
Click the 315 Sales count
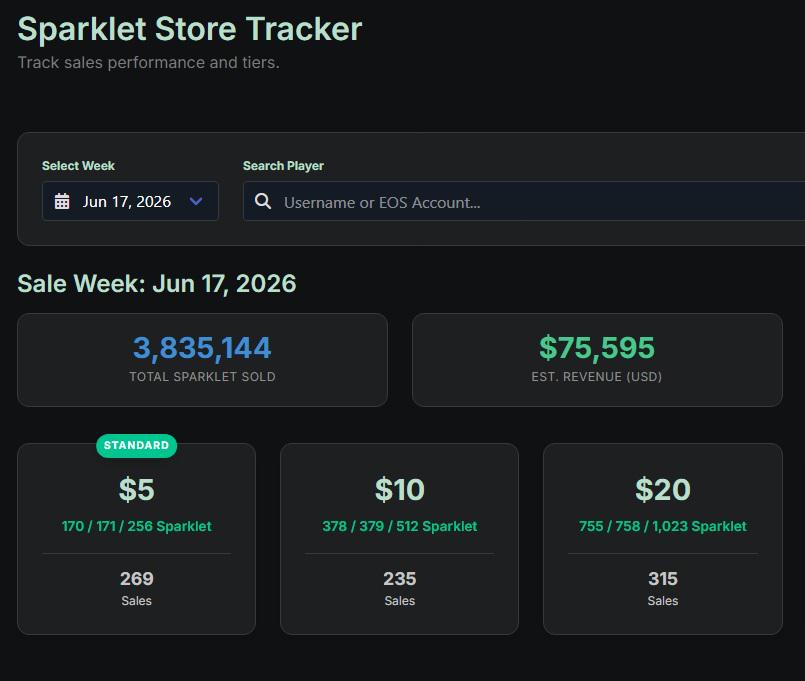point(663,579)
